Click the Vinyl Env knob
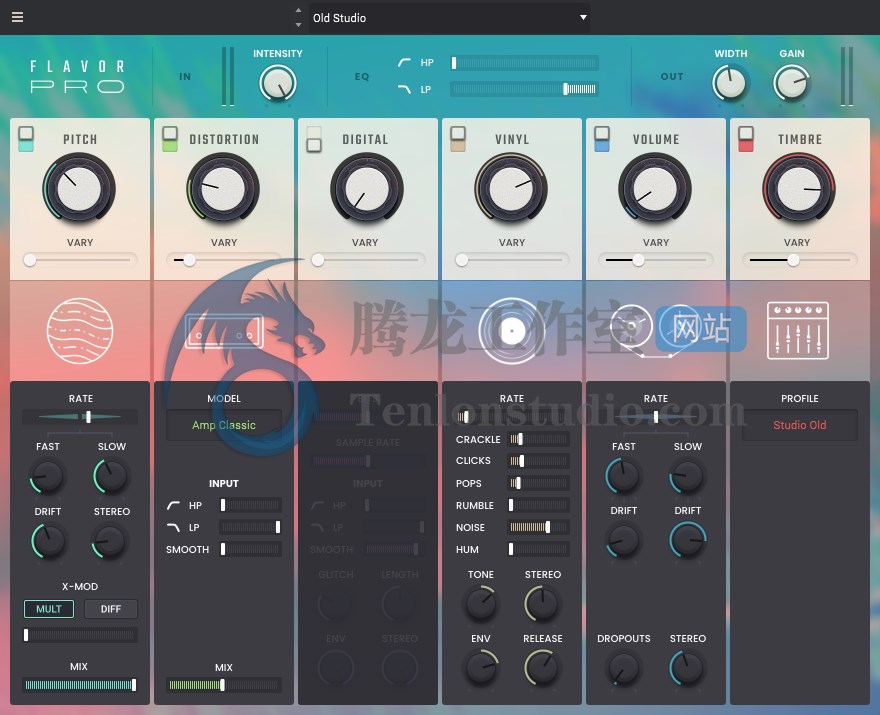Viewport: 880px width, 715px height. [x=481, y=668]
